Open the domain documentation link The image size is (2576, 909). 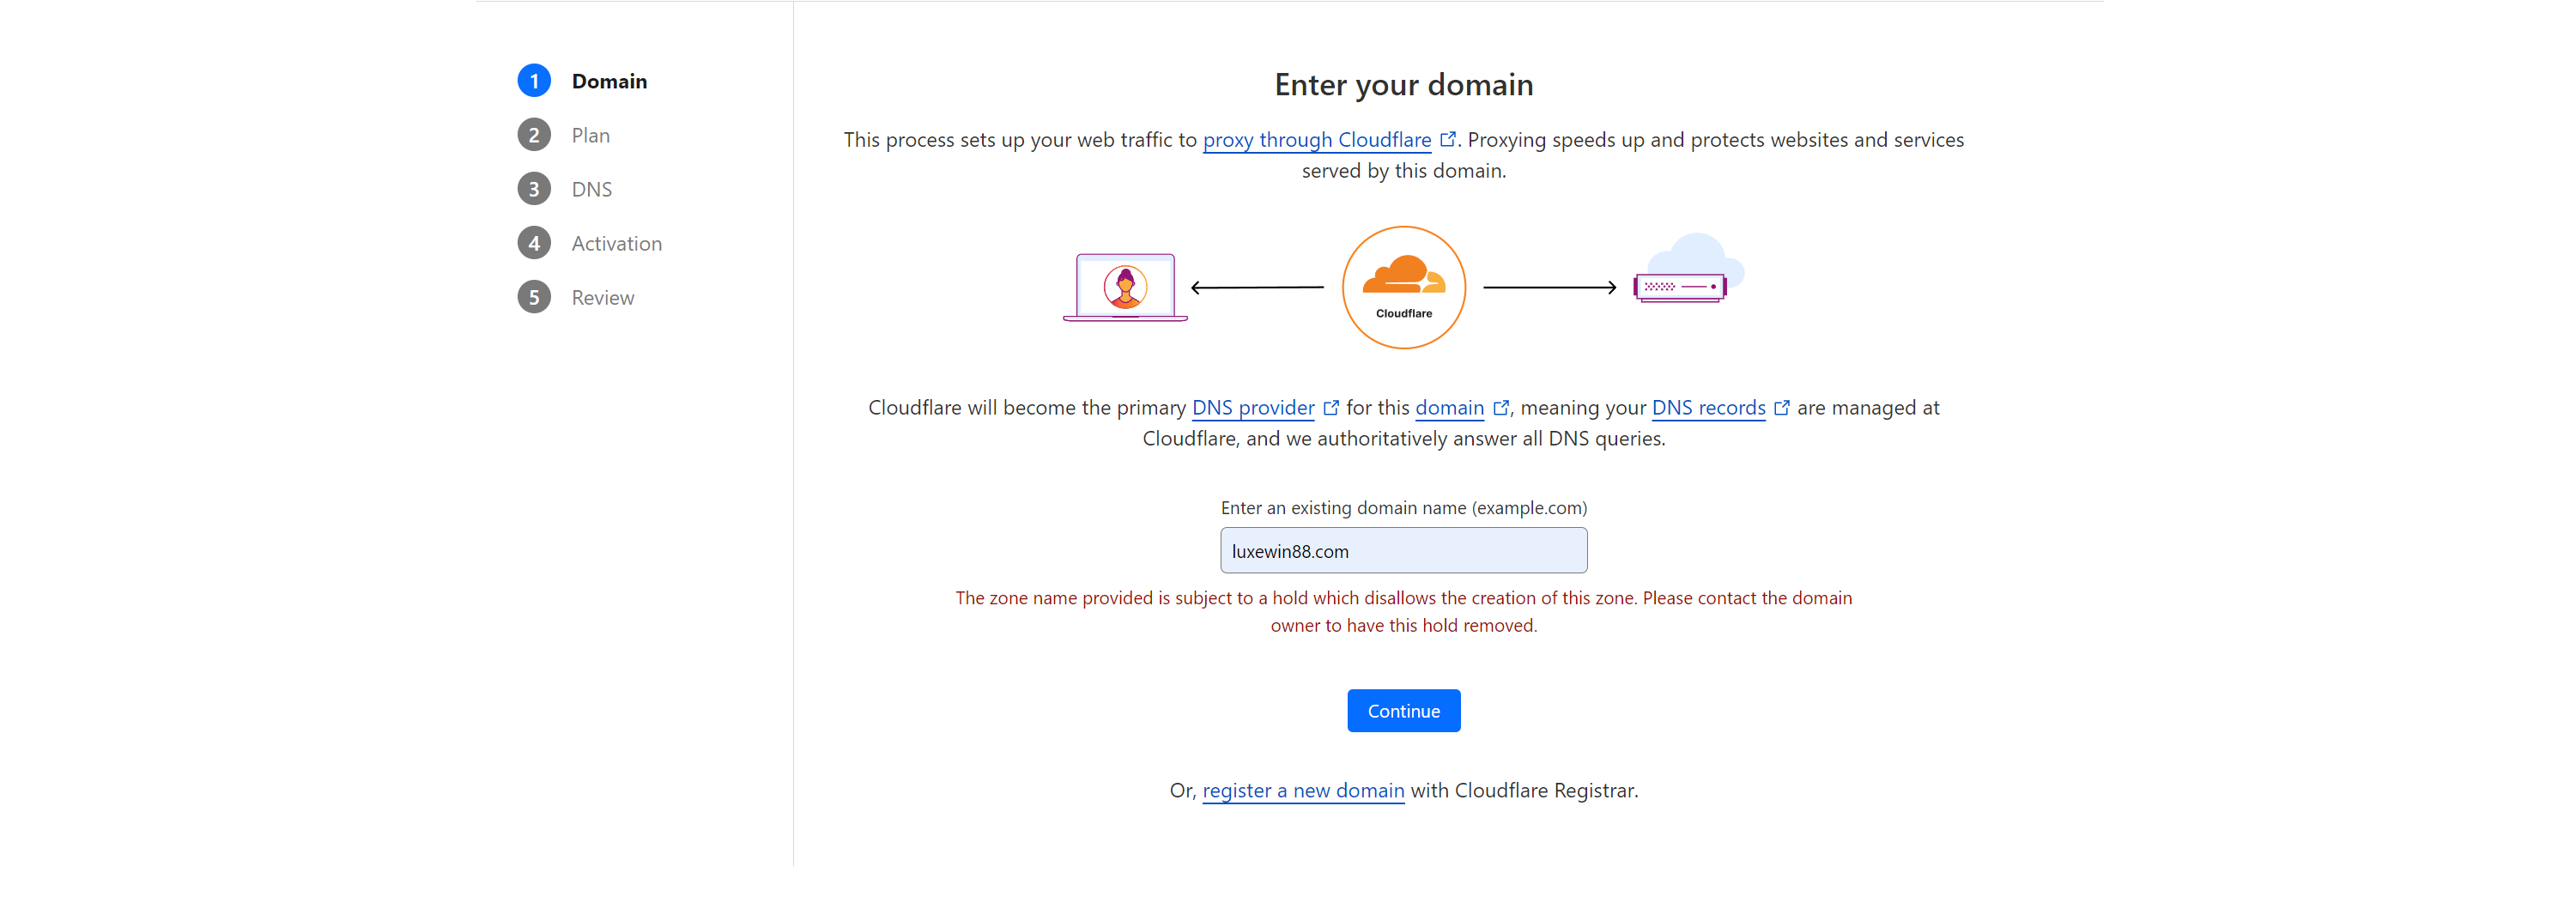1448,408
